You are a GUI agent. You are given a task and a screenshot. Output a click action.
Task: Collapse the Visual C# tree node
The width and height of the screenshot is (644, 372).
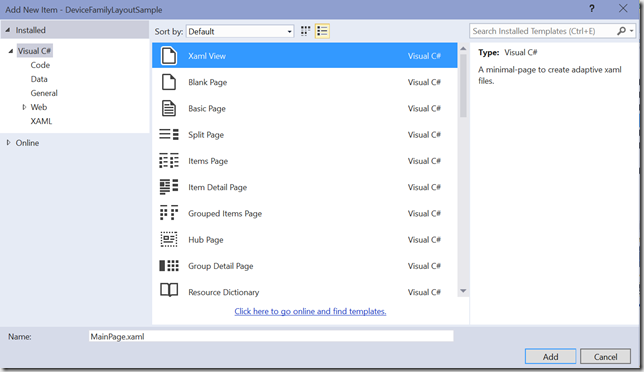(11, 51)
